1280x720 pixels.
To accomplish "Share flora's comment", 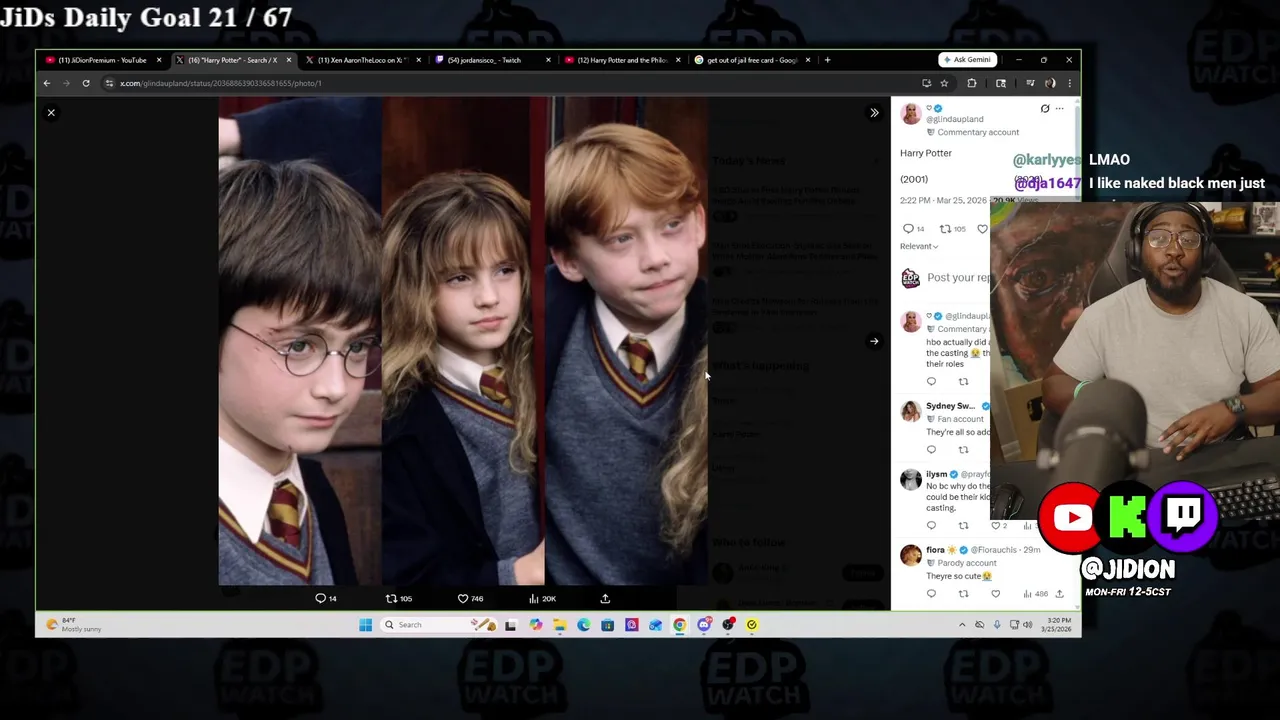I will tap(1059, 594).
